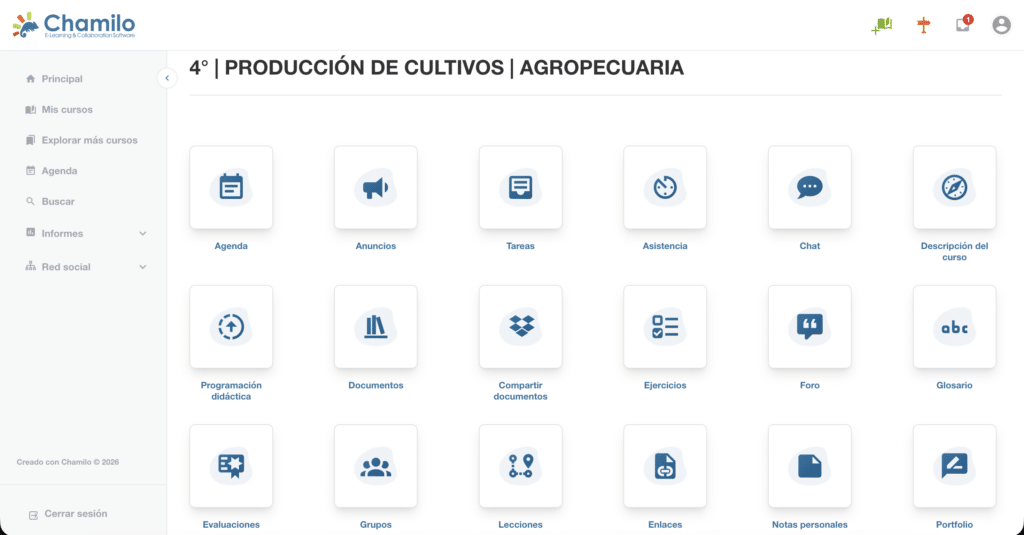This screenshot has width=1024, height=535.
Task: Open the Documentos books tool
Action: pyautogui.click(x=376, y=327)
